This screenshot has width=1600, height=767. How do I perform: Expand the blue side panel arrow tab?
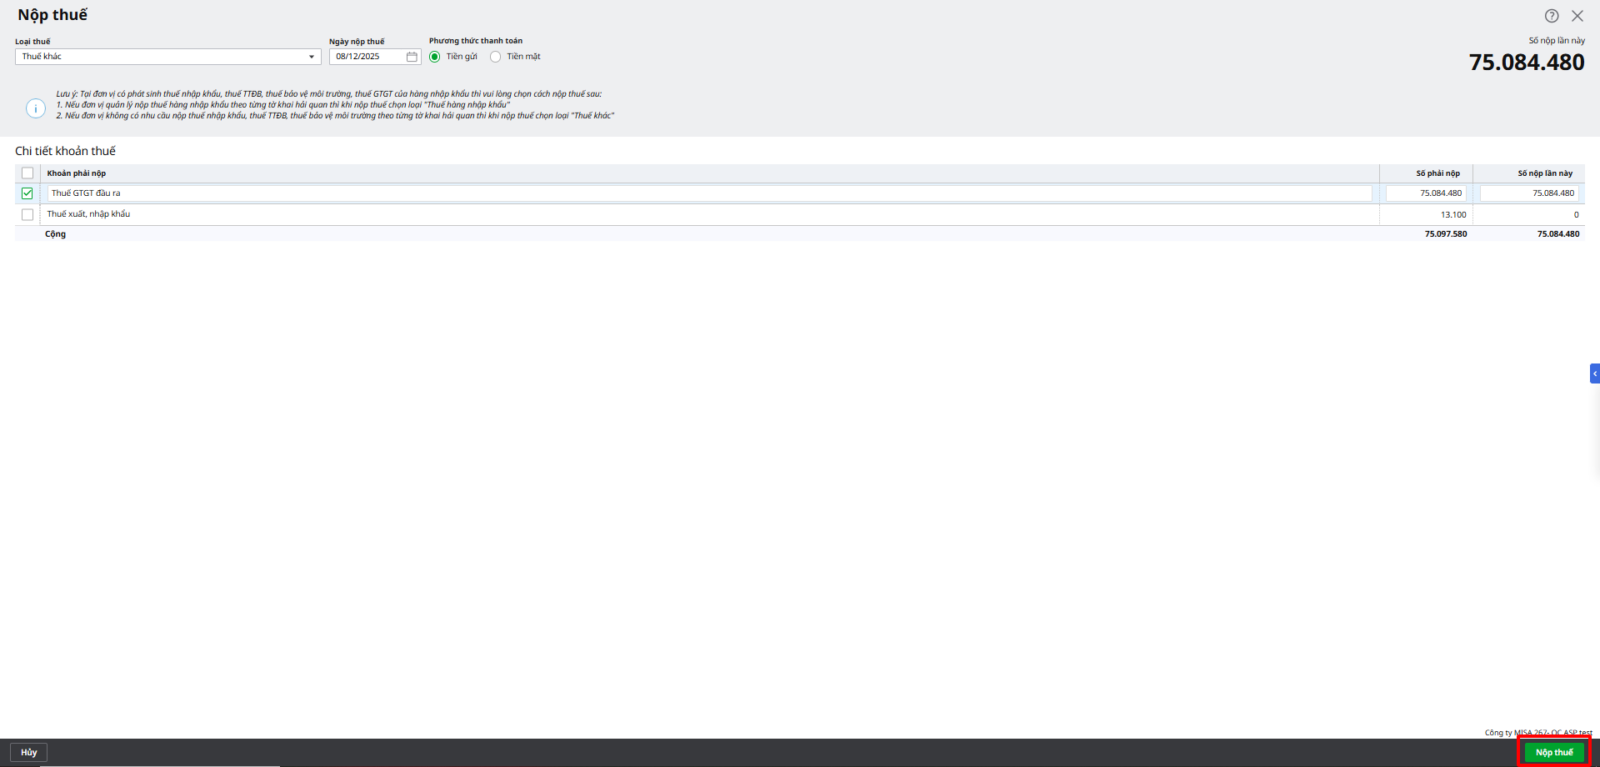(x=1594, y=373)
